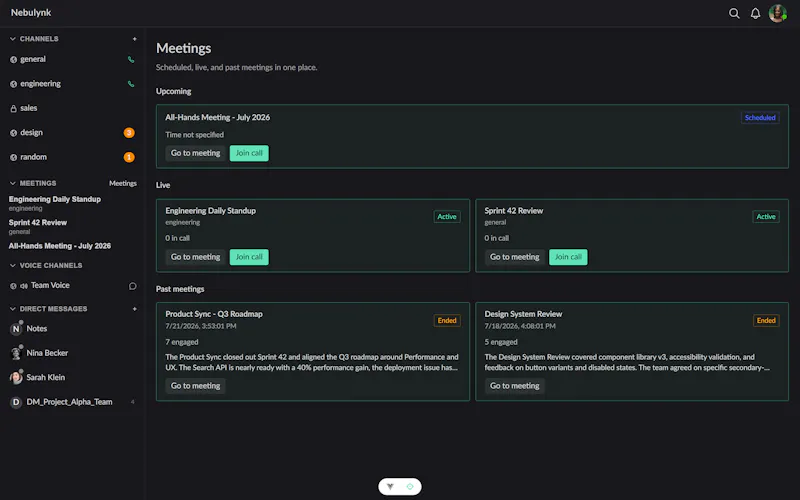Click the lock icon beside sales

click(x=13, y=109)
